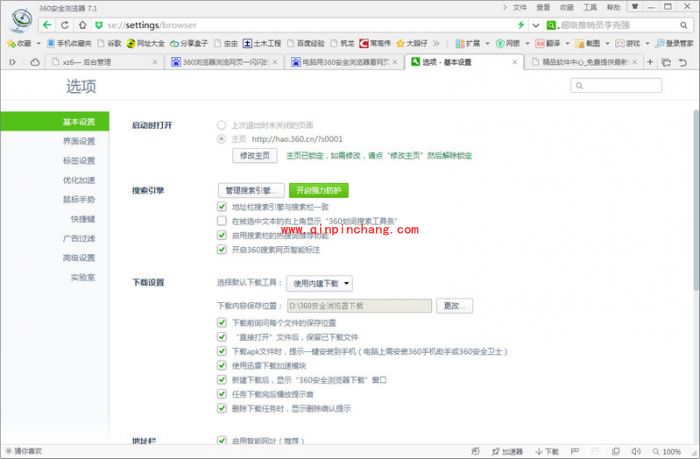700x459 pixels.
Task: Toggle 地址栏搜索引擎与搜索栏一致 checkbox
Action: click(222, 206)
